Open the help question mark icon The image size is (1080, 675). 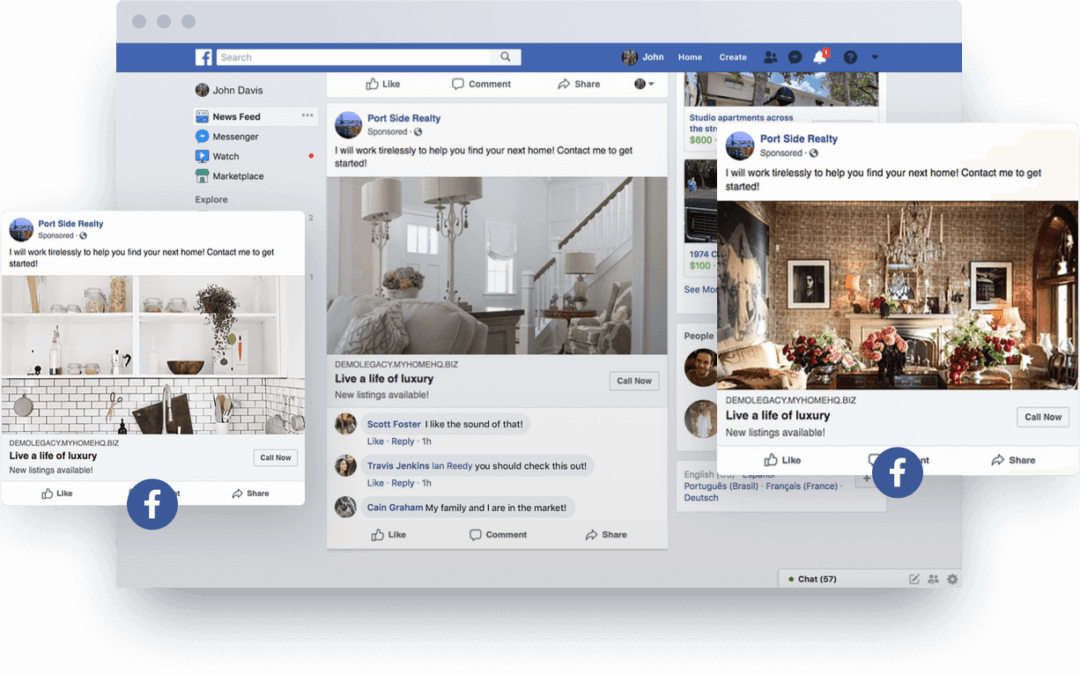tap(851, 57)
